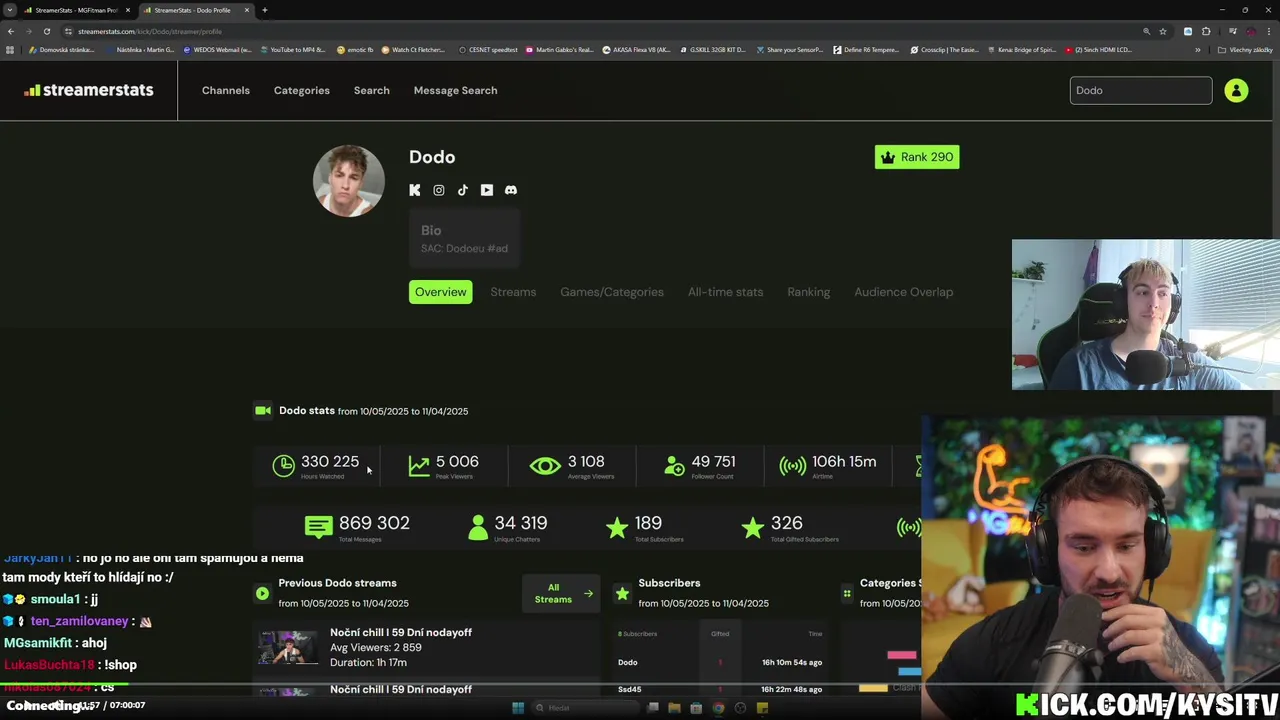Open the YouTube to MP4 bookmark

coord(294,50)
